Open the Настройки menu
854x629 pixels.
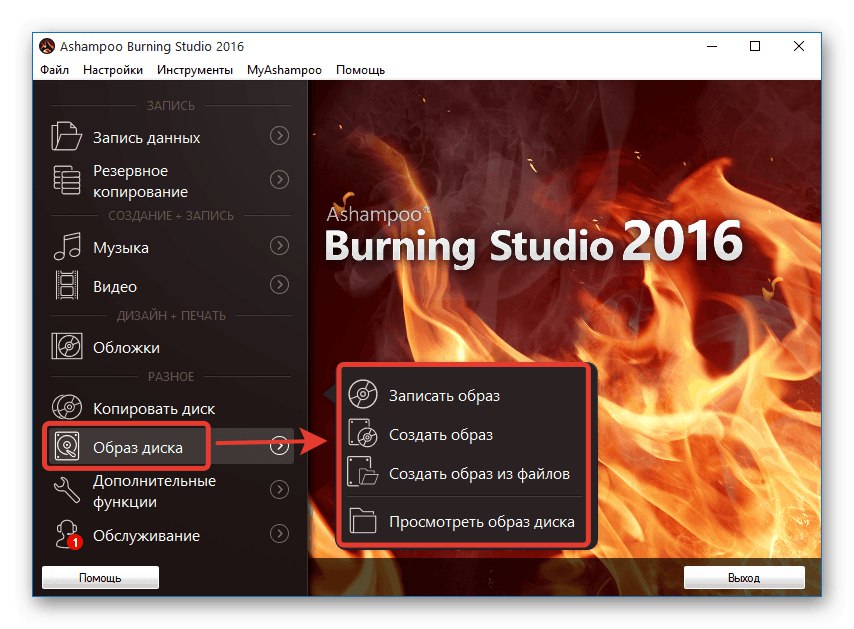pos(113,70)
